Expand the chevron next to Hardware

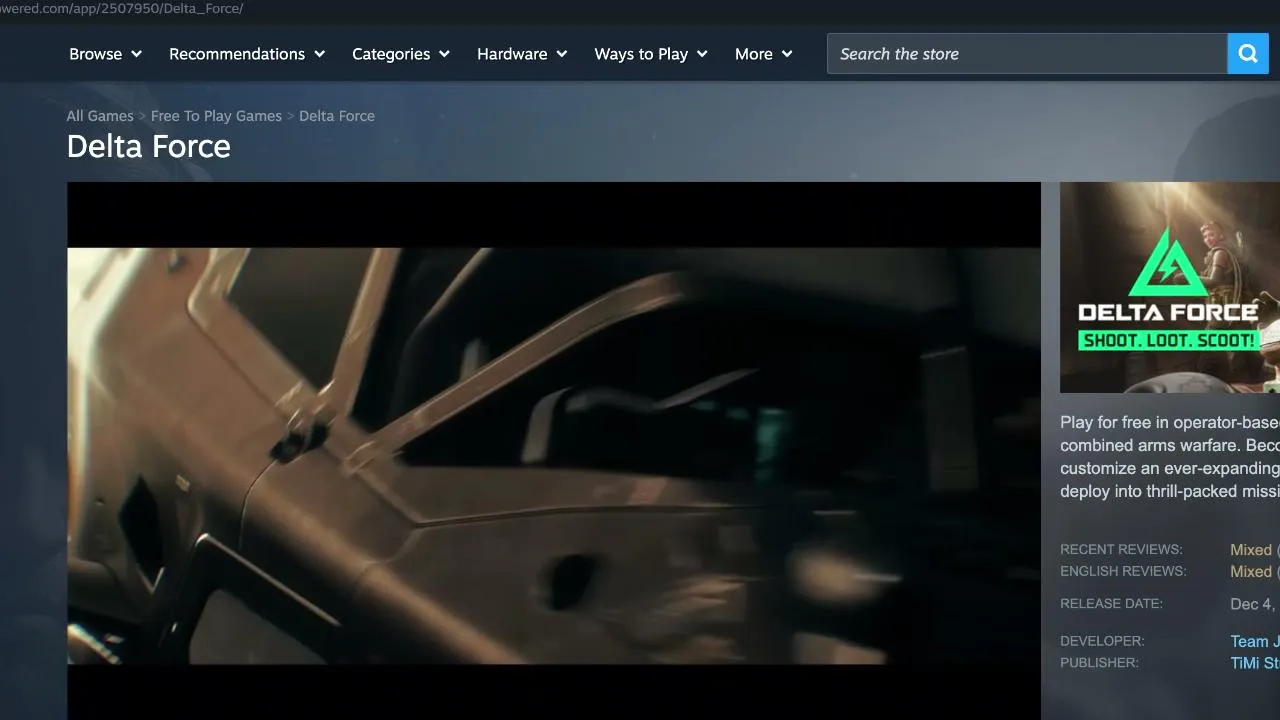pyautogui.click(x=562, y=54)
